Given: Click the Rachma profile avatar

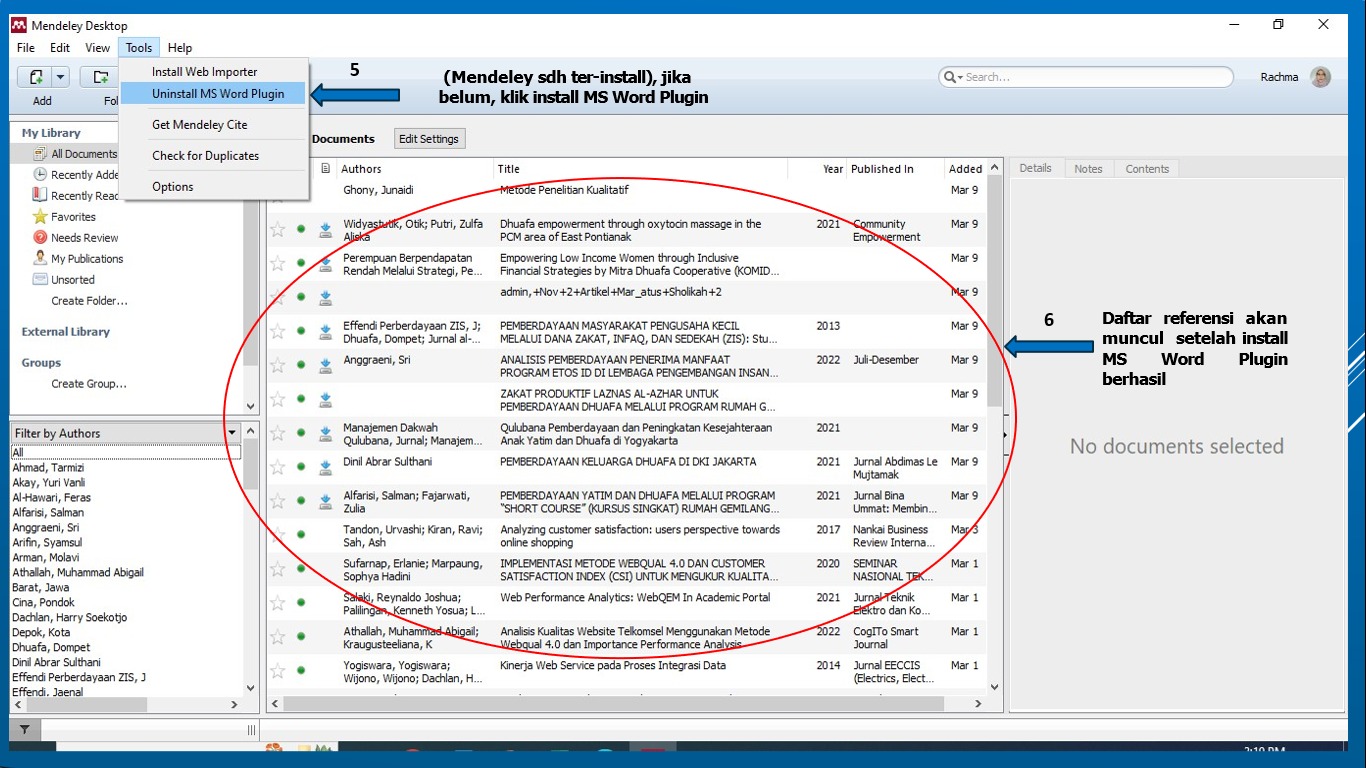Looking at the screenshot, I should pos(1320,76).
